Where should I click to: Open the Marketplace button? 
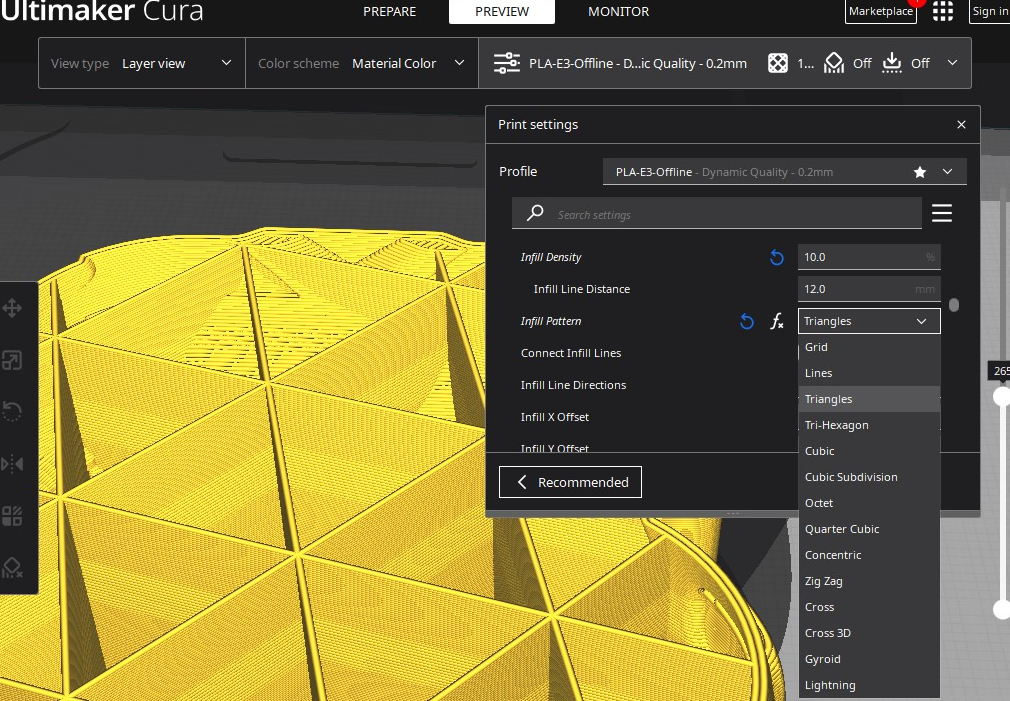[x=880, y=12]
